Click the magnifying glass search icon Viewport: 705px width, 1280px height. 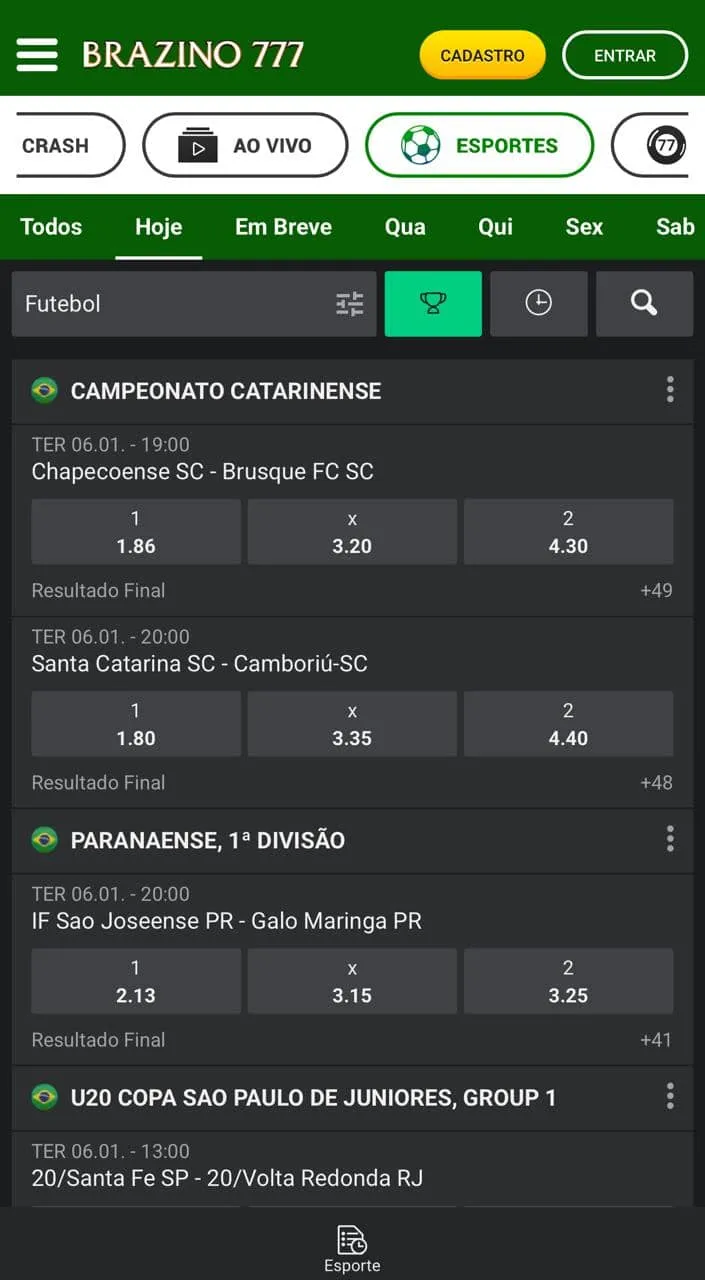644,303
